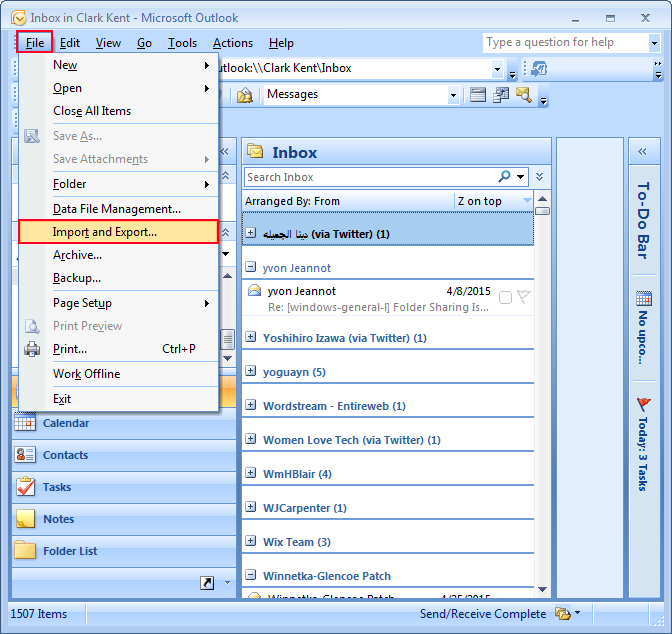Viewport: 672px width, 634px height.
Task: Click Exit in the File menu
Action: click(119, 399)
